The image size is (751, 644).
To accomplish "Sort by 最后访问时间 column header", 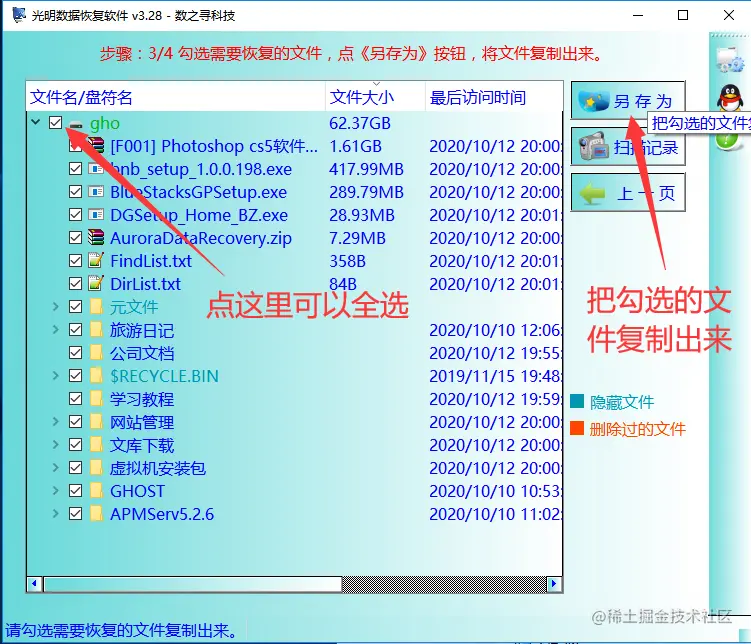I will coord(494,97).
